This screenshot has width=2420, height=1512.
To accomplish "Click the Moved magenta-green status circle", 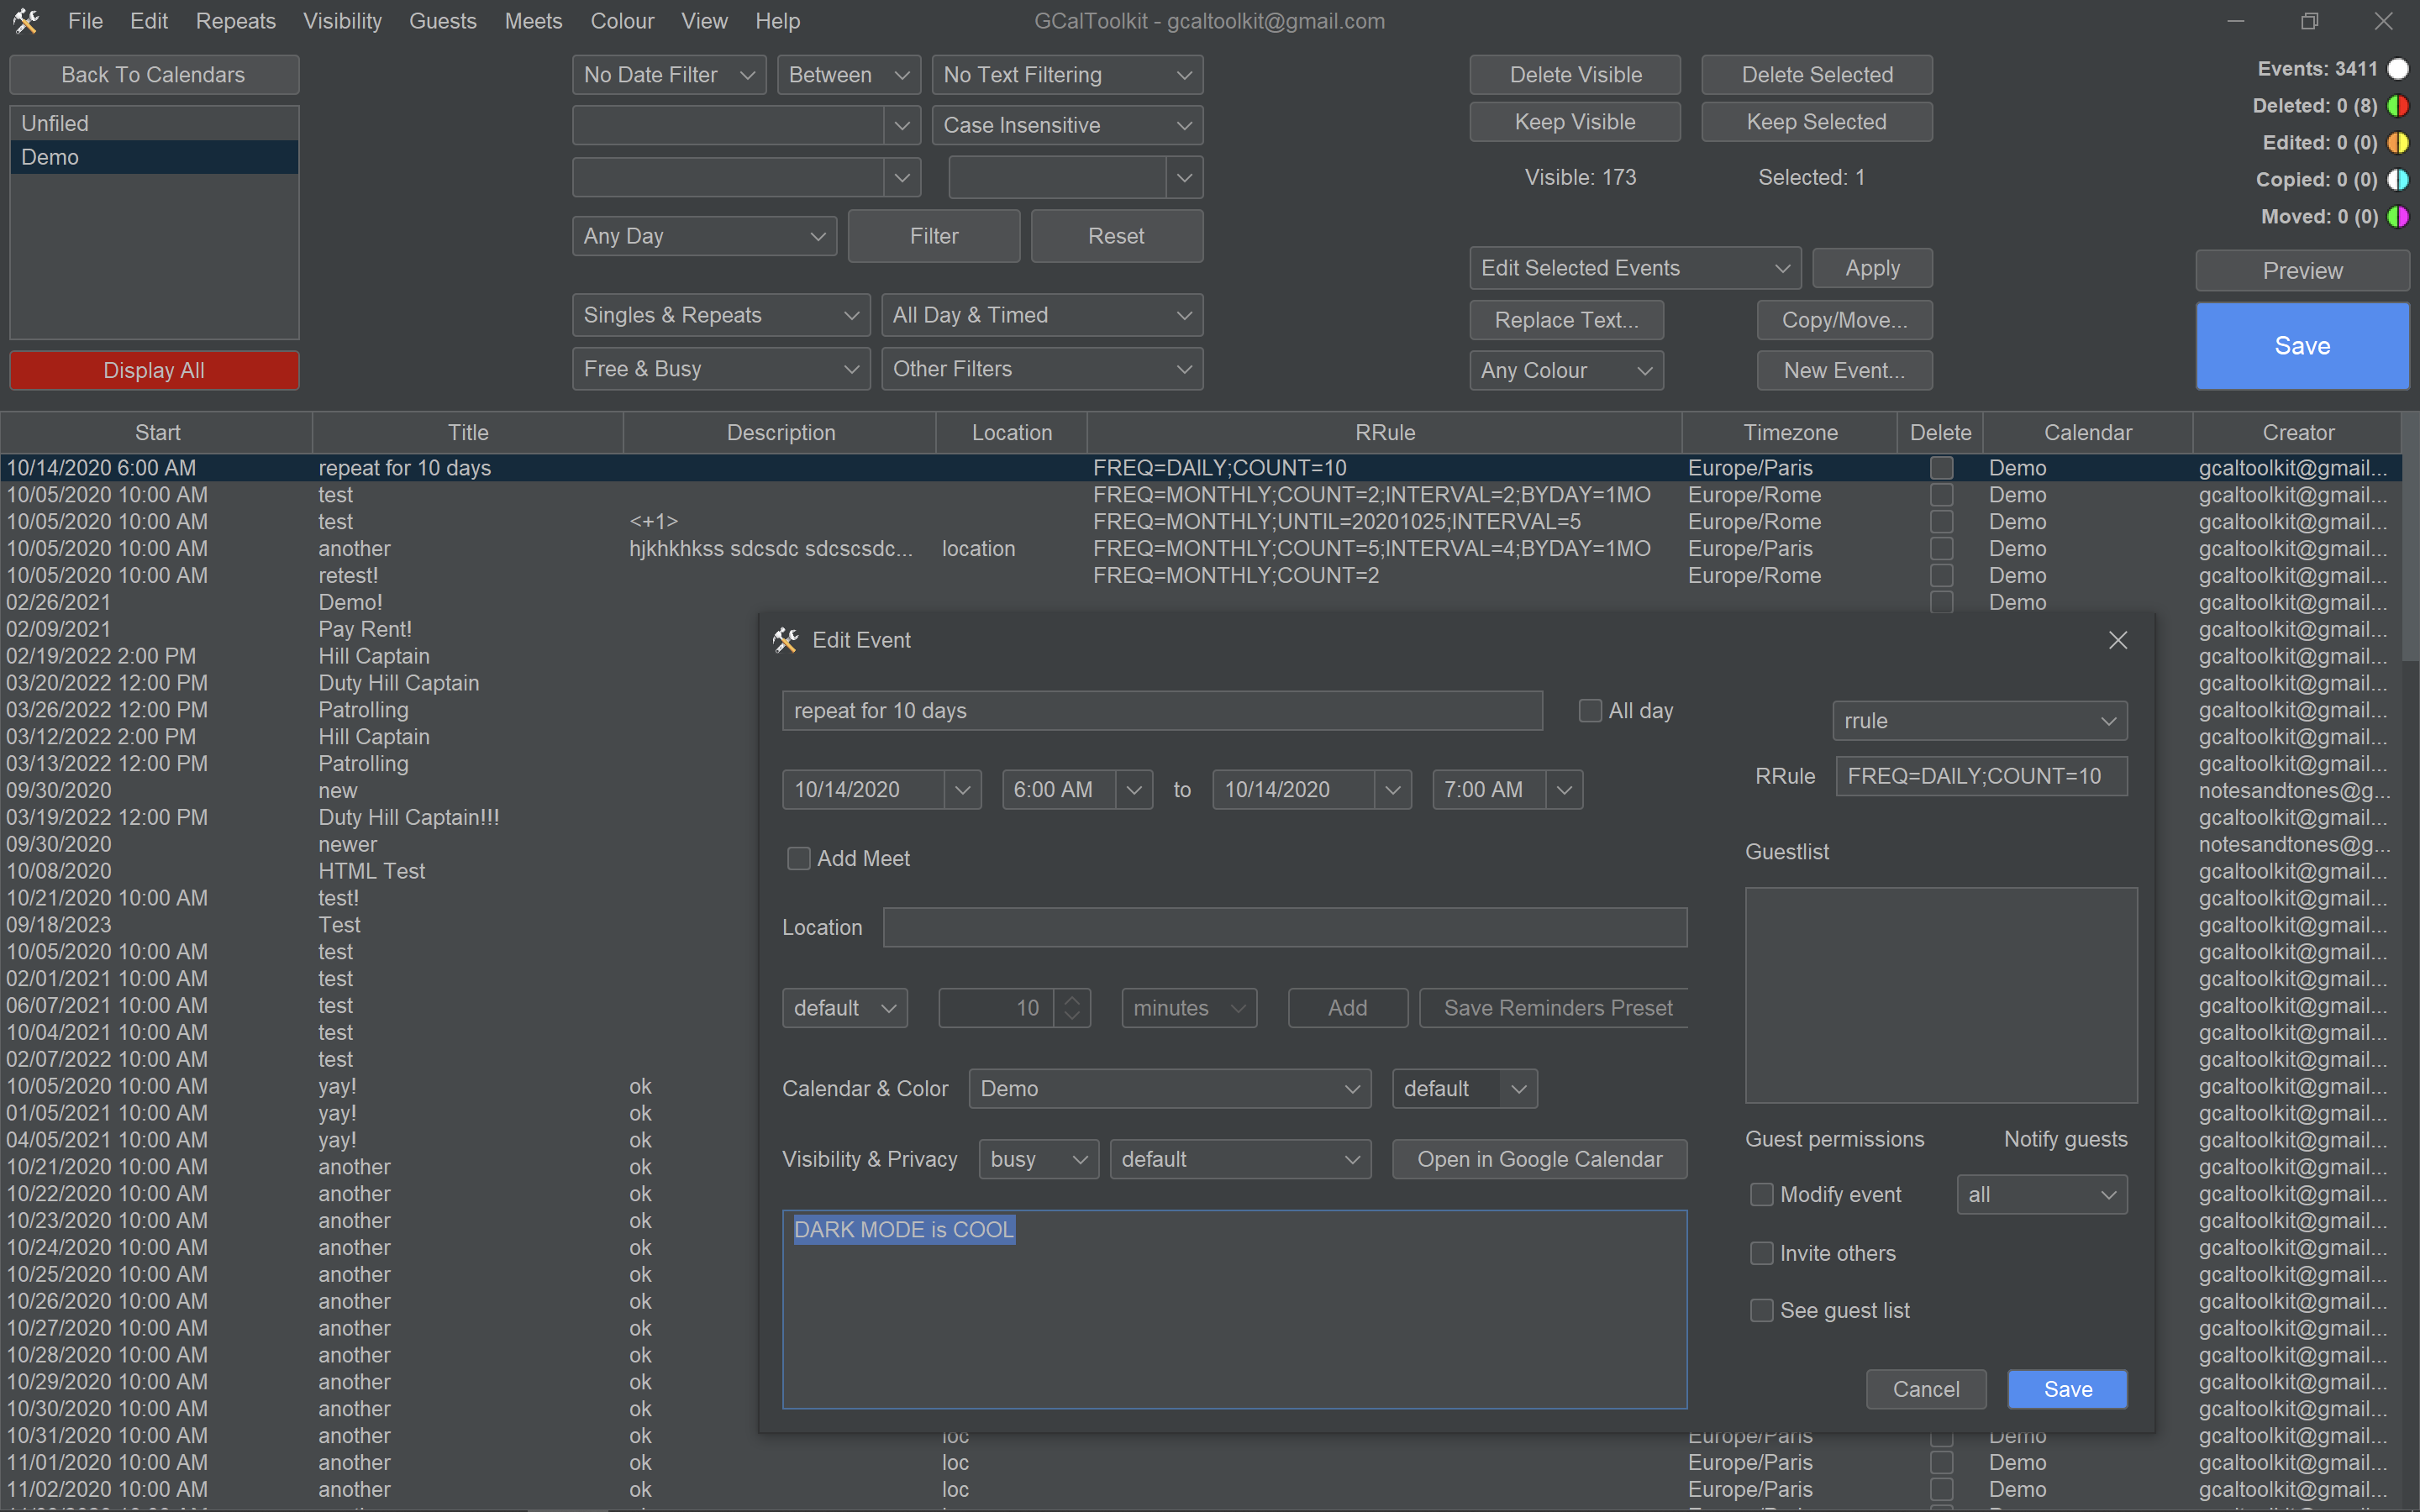I will 2398,217.
